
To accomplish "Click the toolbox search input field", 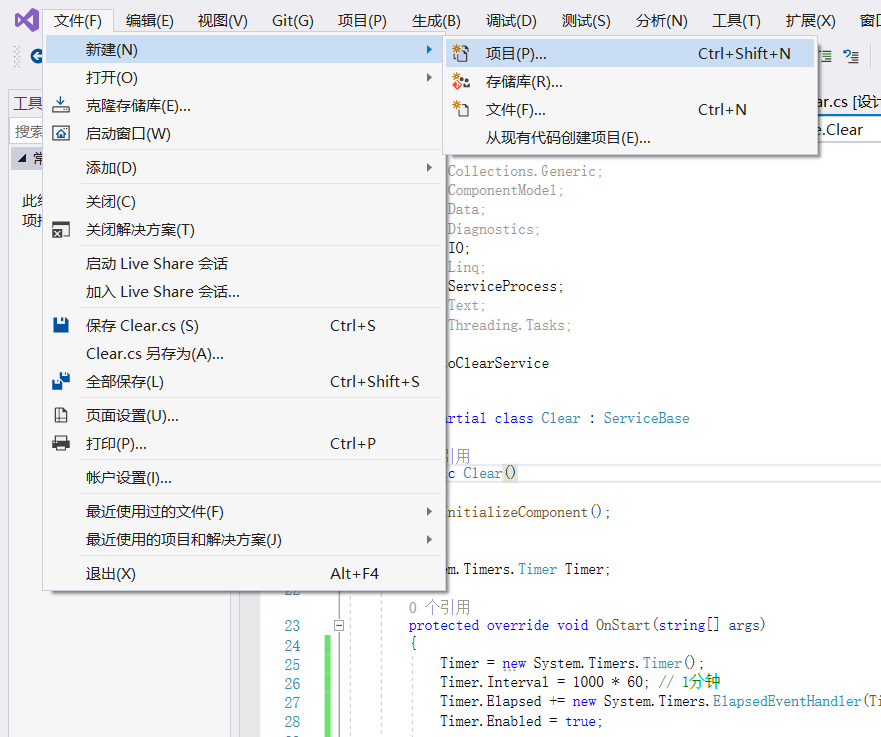I will [26, 131].
